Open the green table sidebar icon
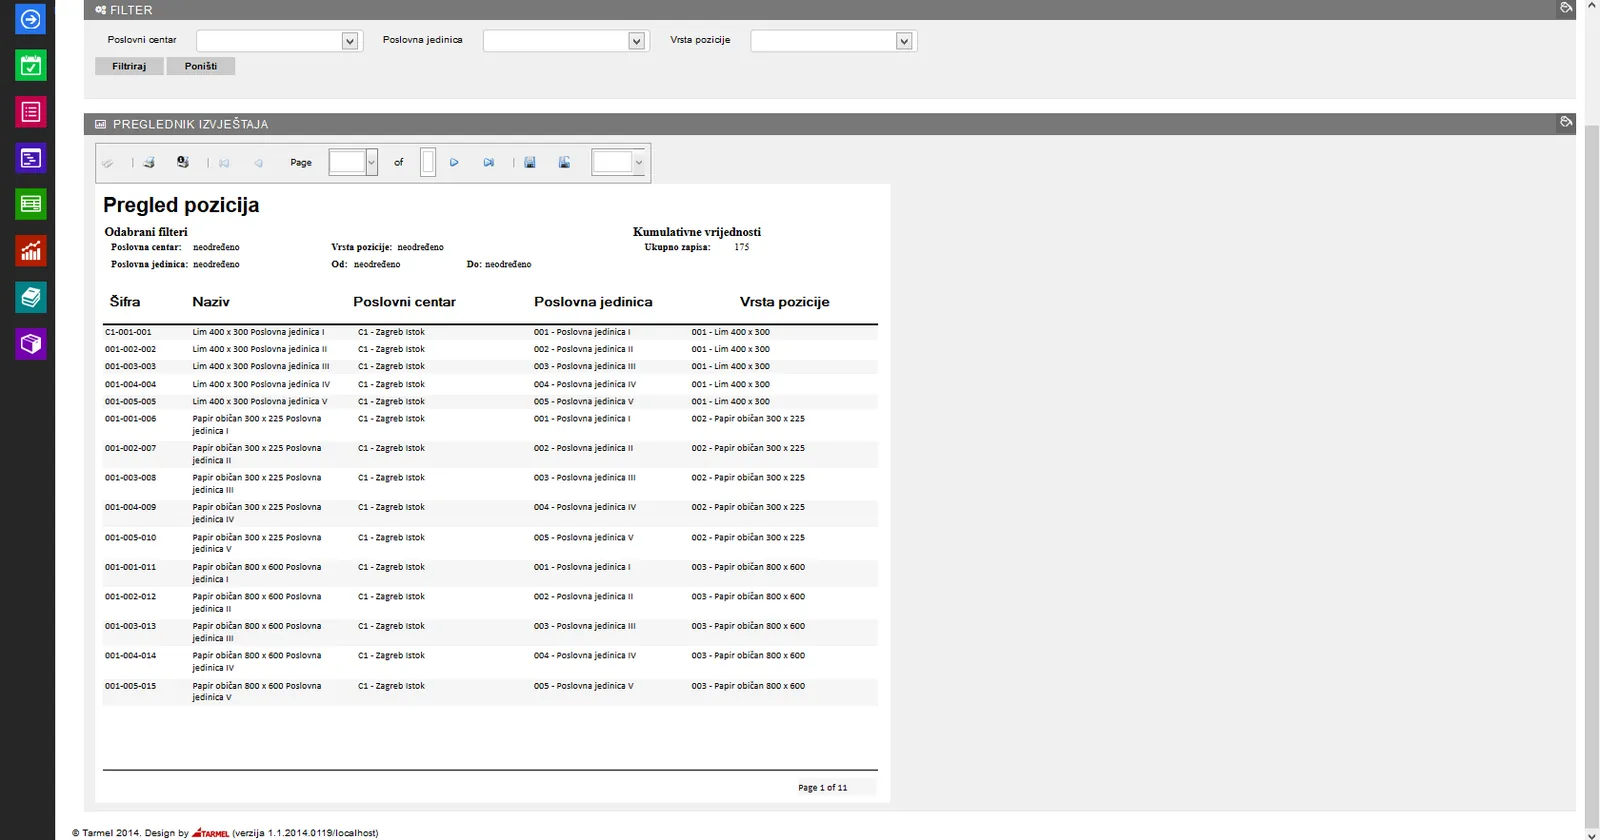 (x=31, y=204)
